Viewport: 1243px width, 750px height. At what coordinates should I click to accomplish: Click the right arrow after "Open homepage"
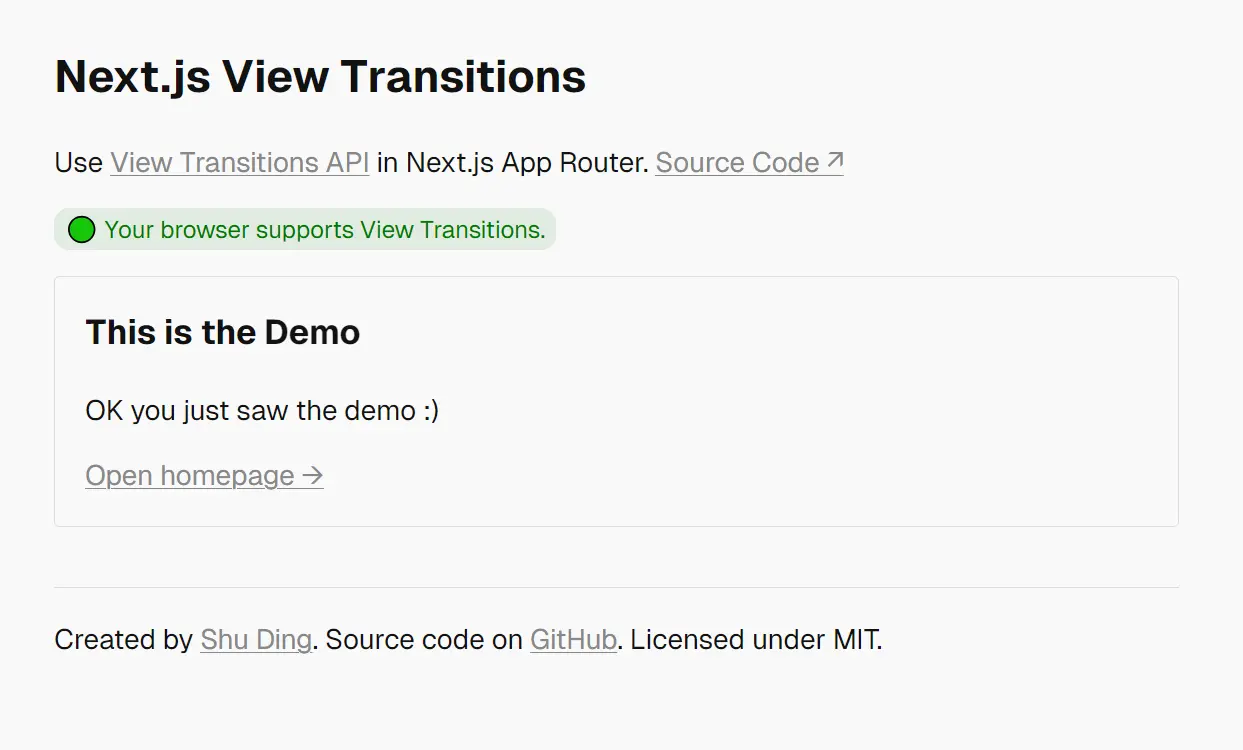(x=313, y=476)
